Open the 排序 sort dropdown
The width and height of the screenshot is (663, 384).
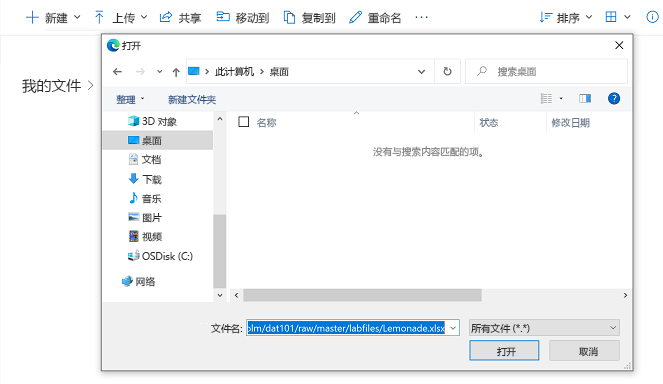click(566, 18)
